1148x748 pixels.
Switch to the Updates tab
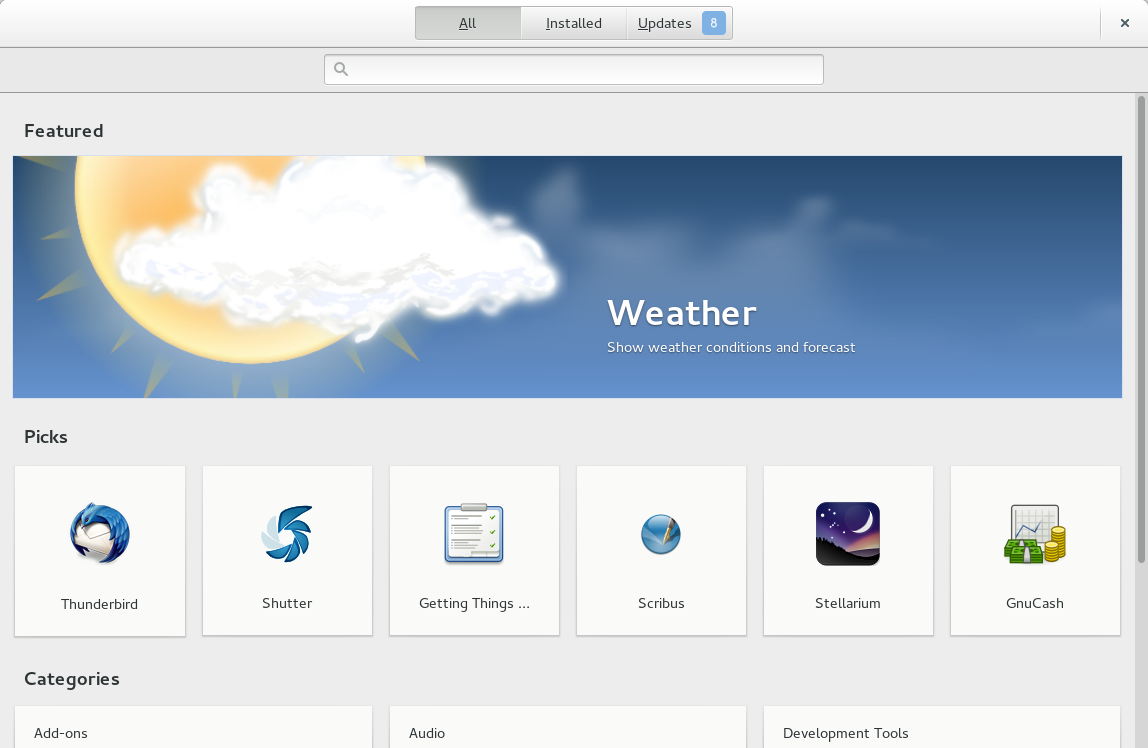pos(665,23)
